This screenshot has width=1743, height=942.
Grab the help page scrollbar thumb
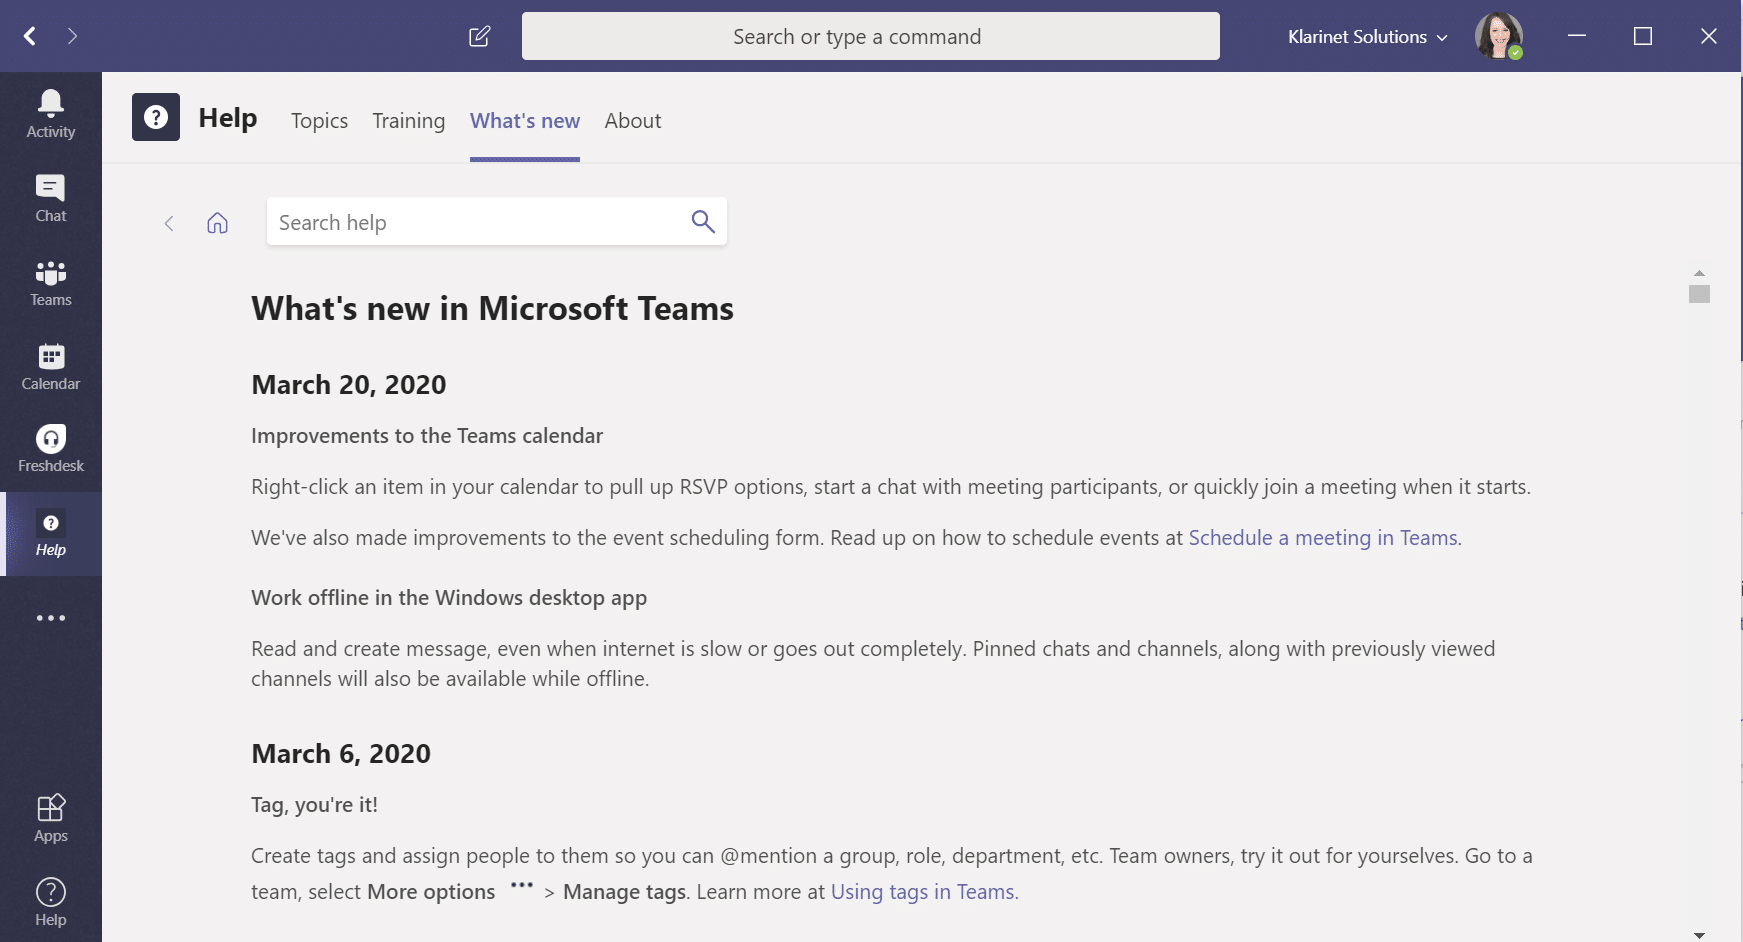(x=1699, y=294)
